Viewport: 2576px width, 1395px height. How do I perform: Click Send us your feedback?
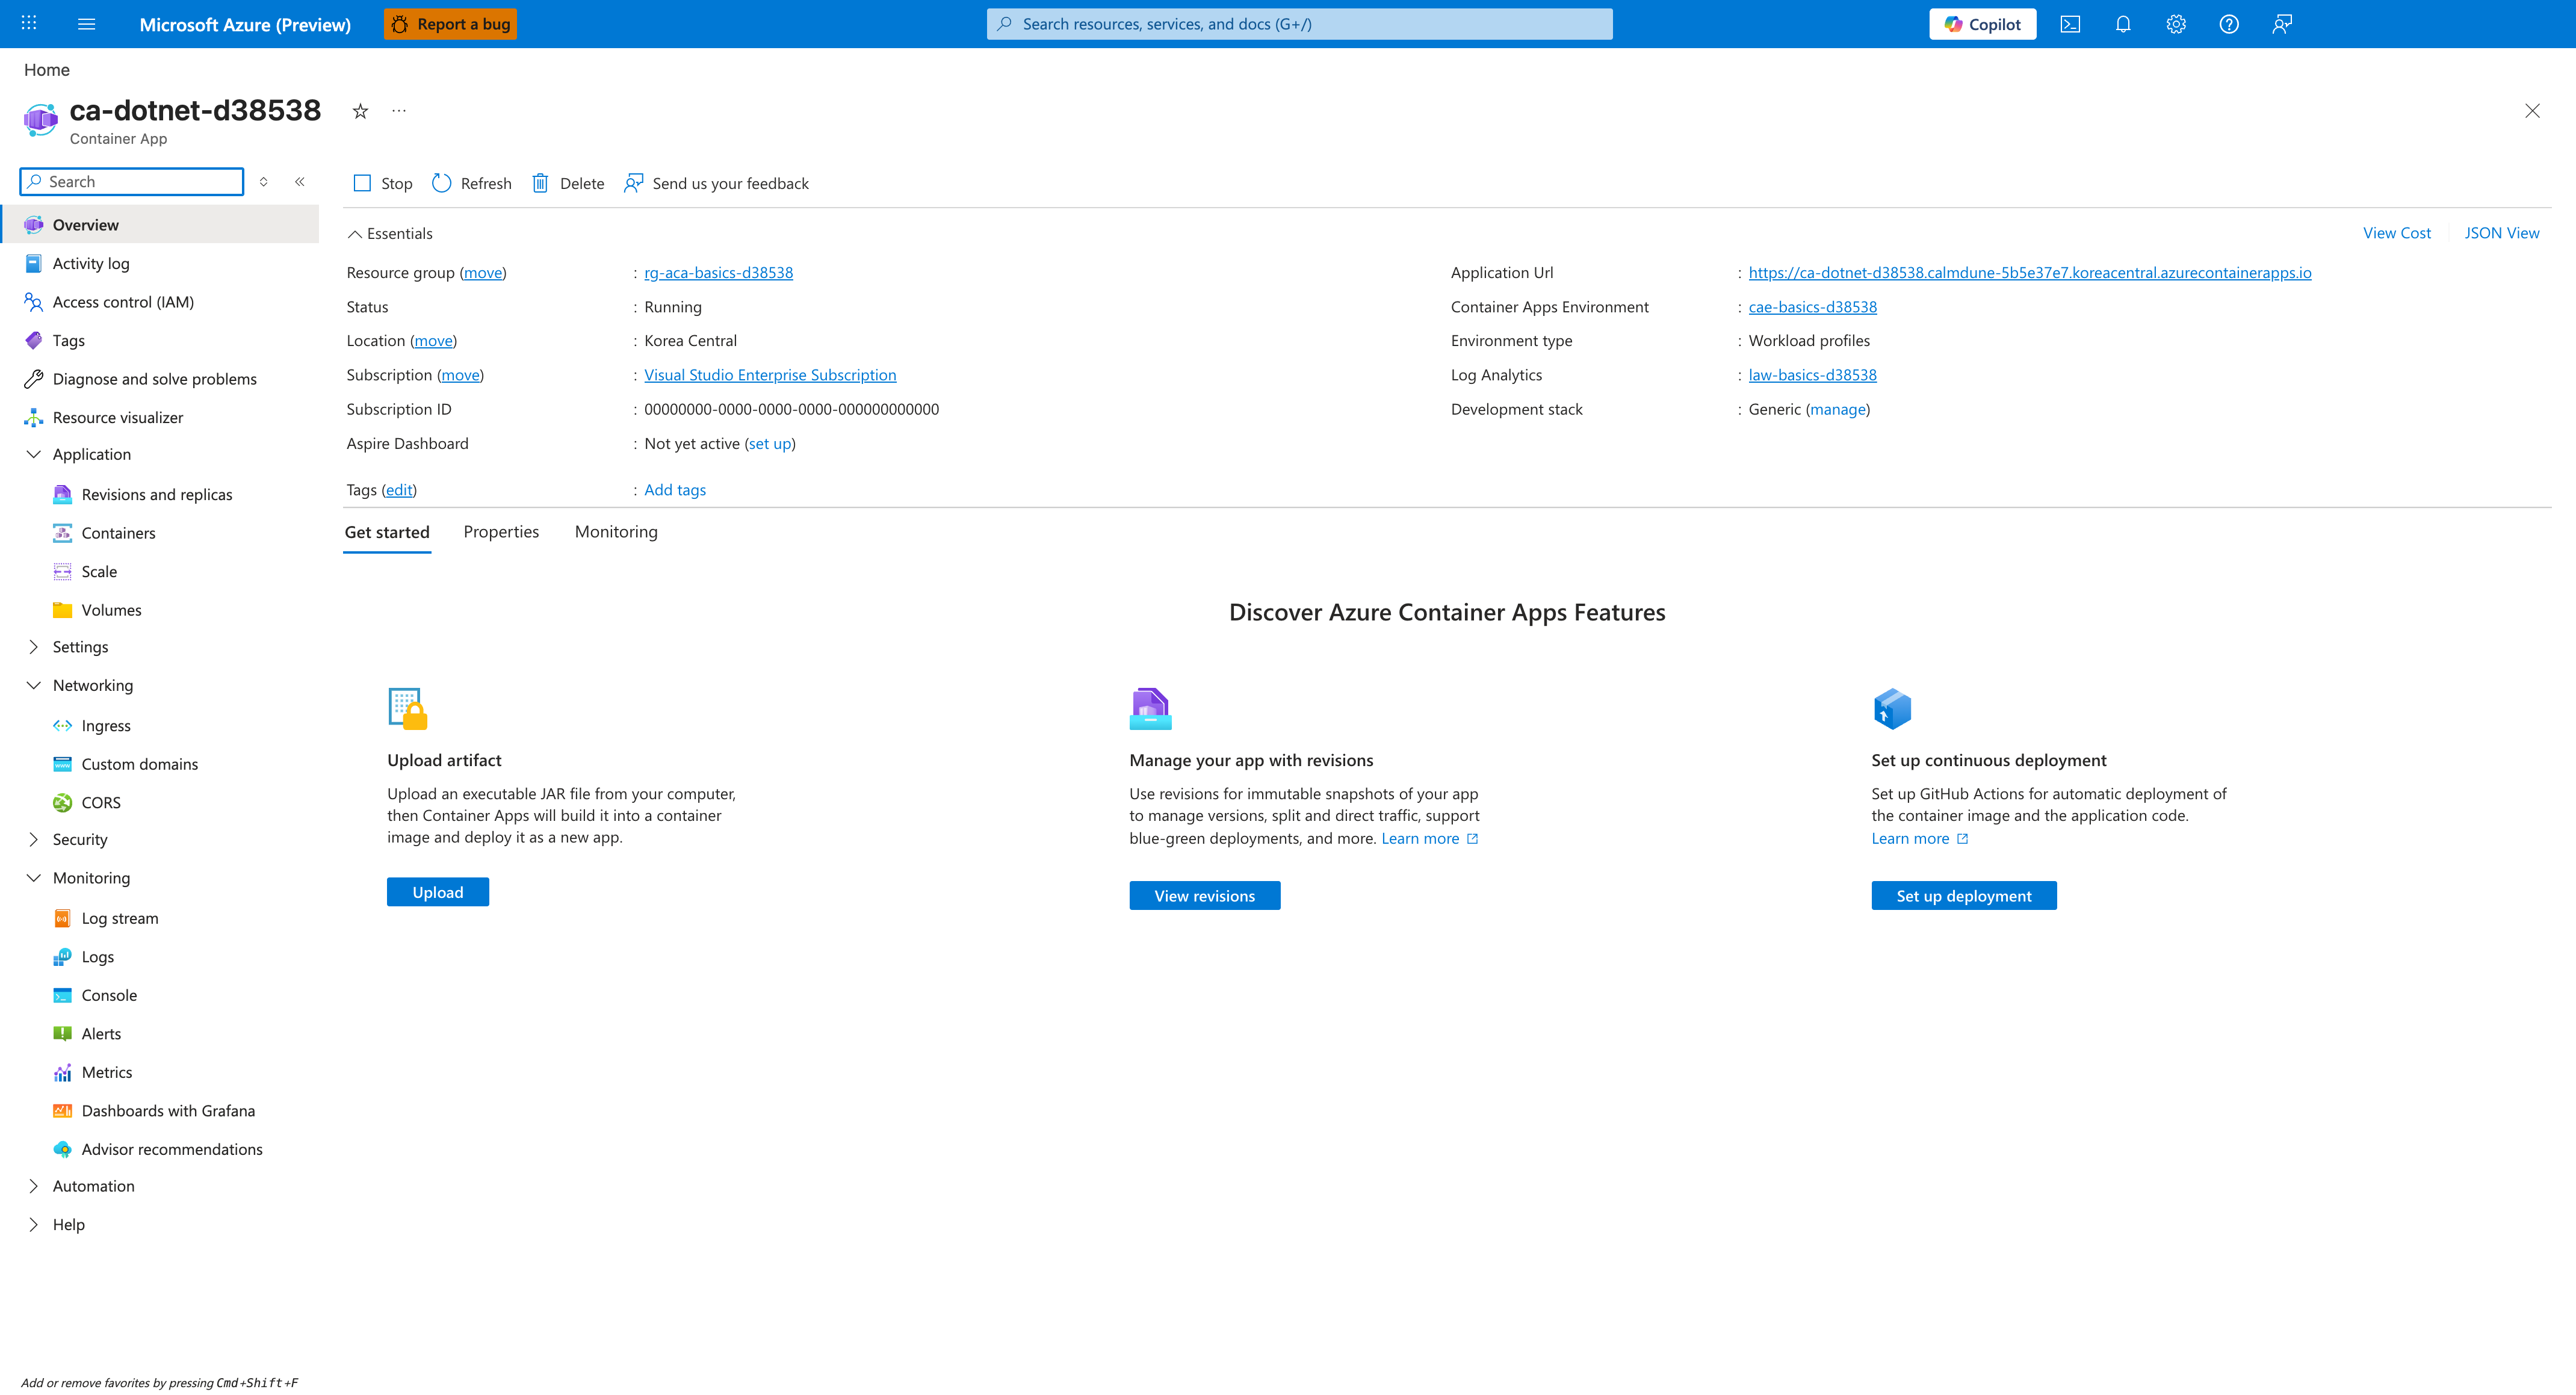(x=717, y=183)
